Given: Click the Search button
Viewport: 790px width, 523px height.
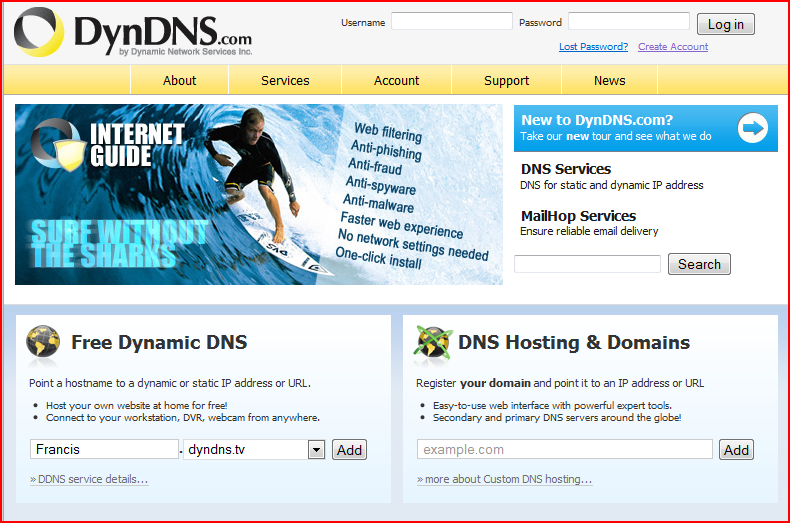Looking at the screenshot, I should (699, 264).
